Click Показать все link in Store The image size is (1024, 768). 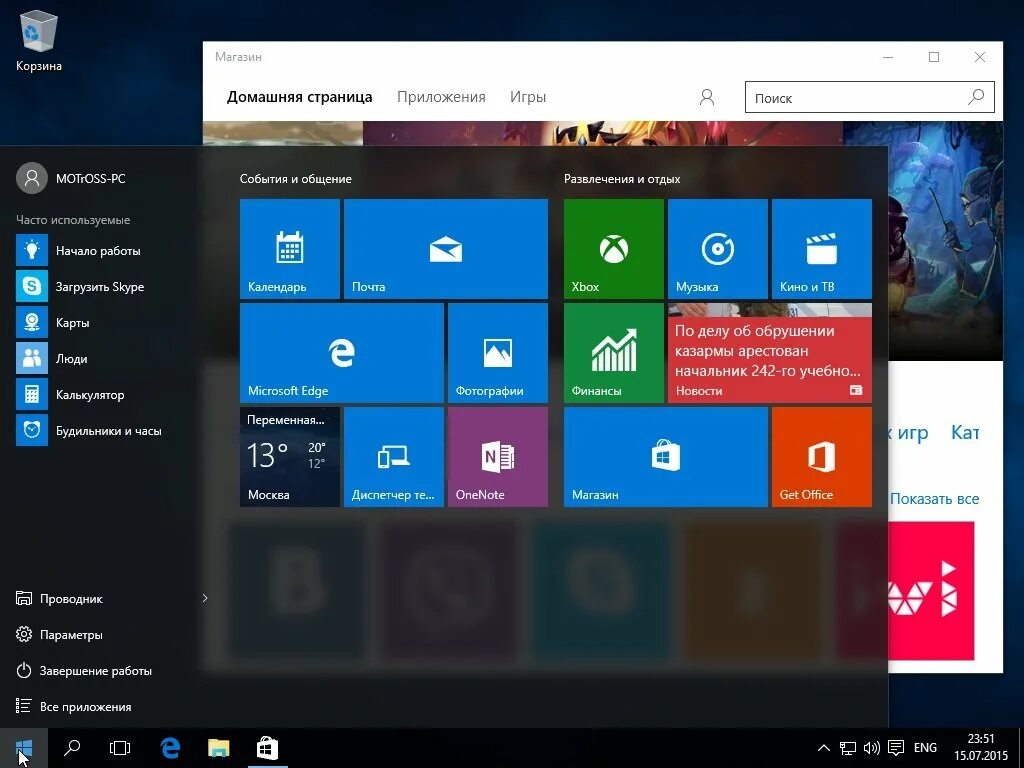935,499
